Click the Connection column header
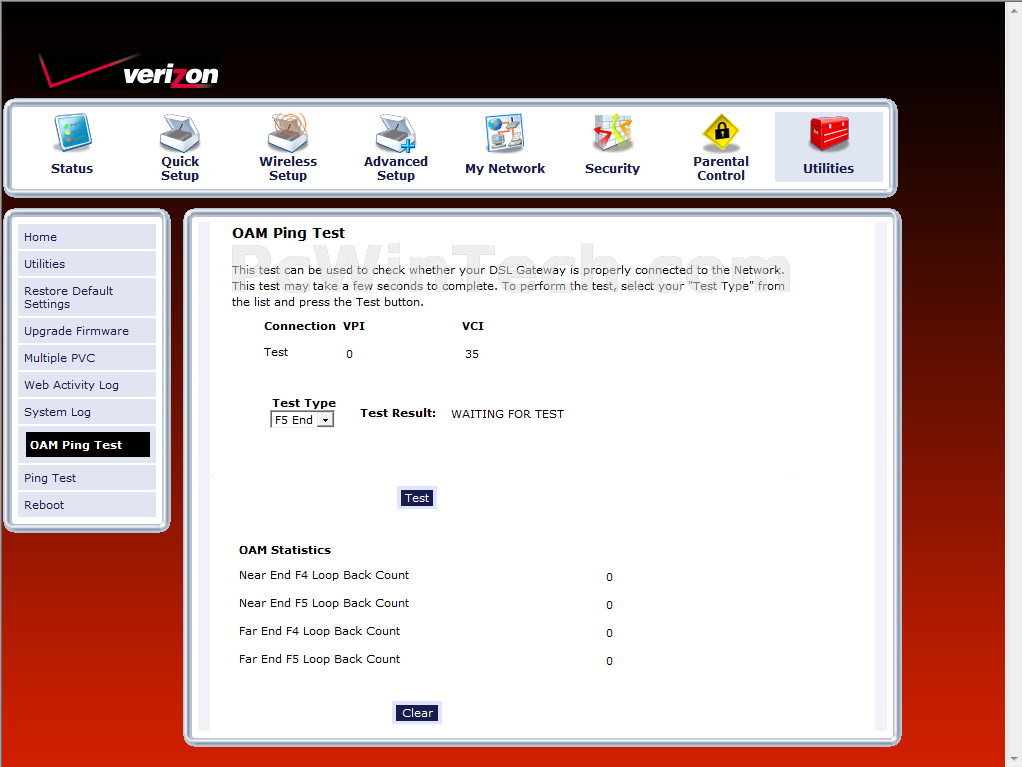The height and width of the screenshot is (767, 1022). 300,326
